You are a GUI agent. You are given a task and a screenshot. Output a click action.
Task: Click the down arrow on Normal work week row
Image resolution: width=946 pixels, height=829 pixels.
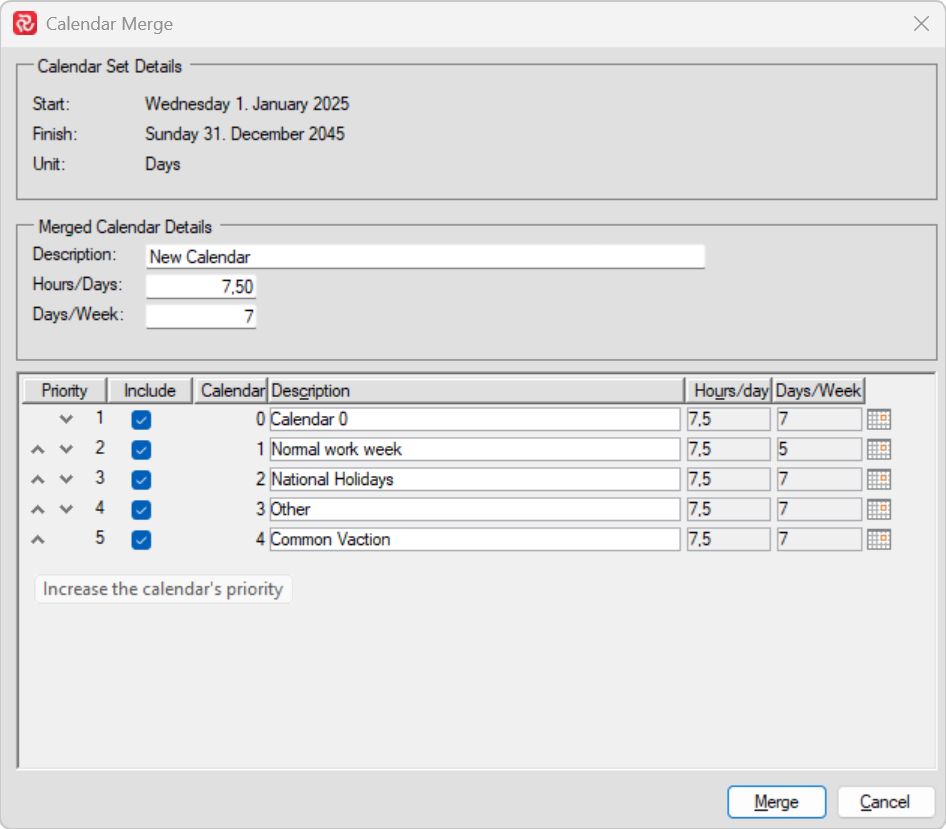(x=65, y=449)
